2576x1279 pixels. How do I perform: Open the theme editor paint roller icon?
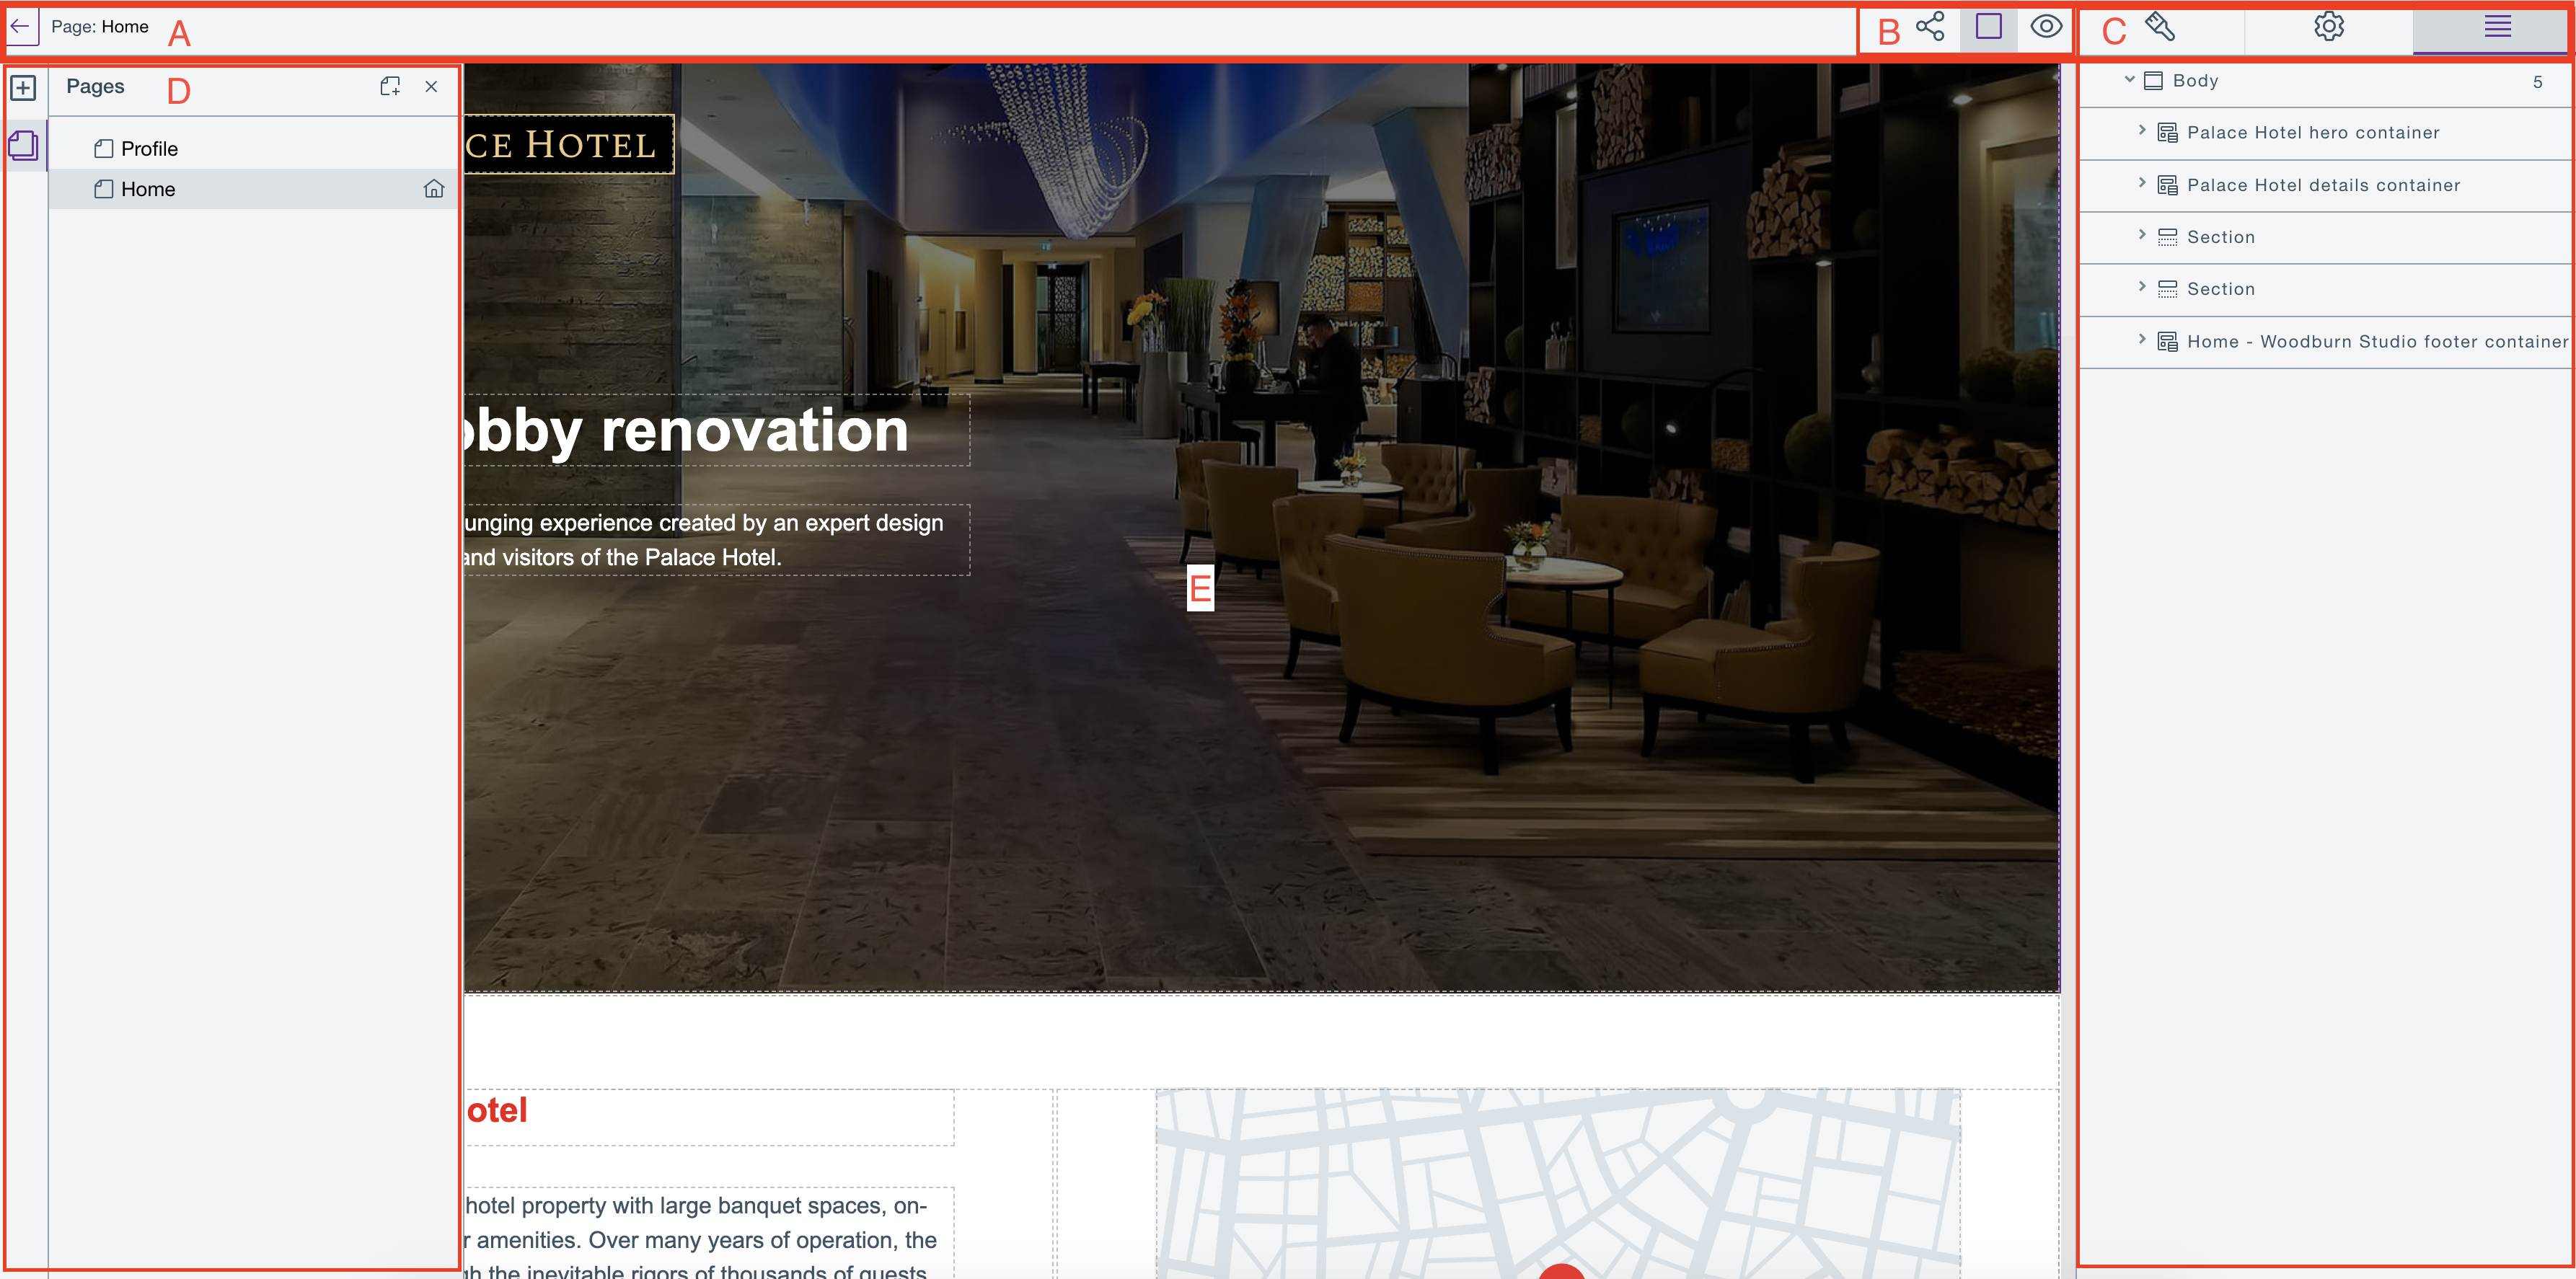2160,27
